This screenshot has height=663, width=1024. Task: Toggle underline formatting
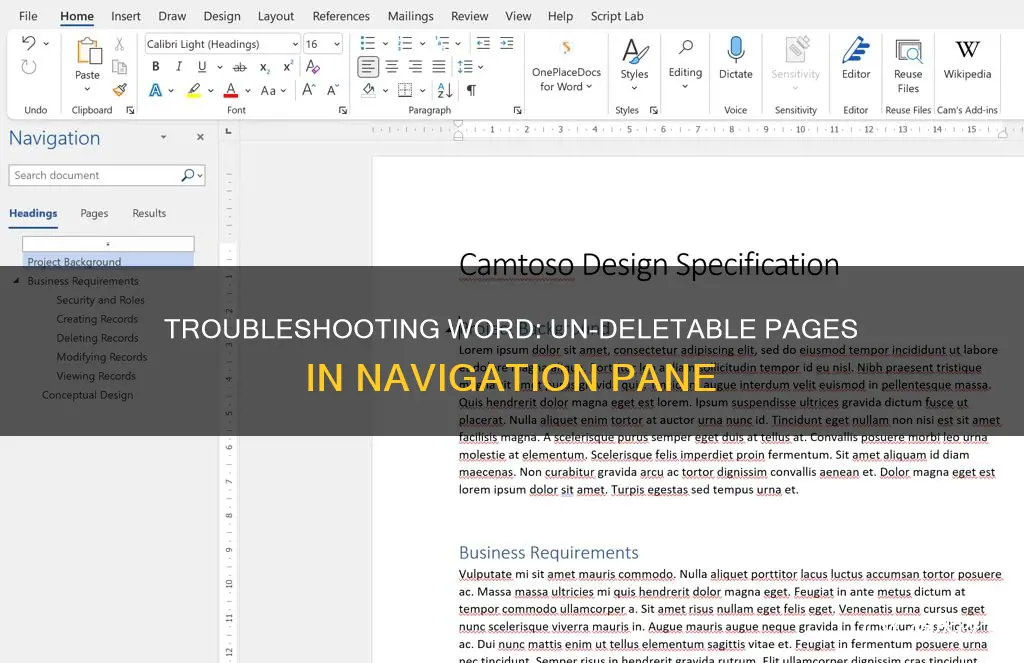(202, 67)
